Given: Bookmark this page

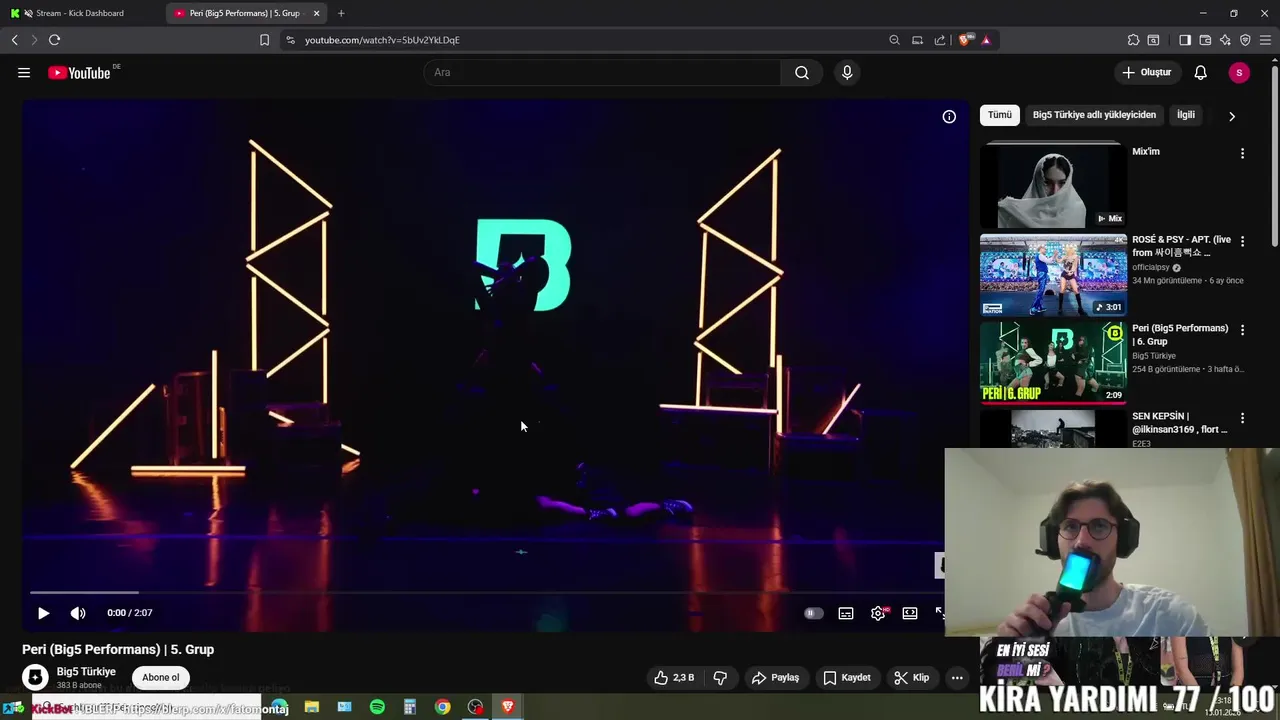Looking at the screenshot, I should pos(264,40).
